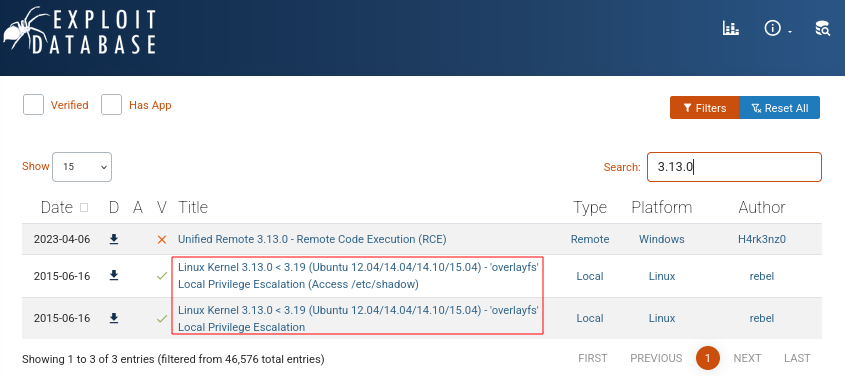The height and width of the screenshot is (376, 845).
Task: Click the Remote type link
Action: tap(590, 239)
